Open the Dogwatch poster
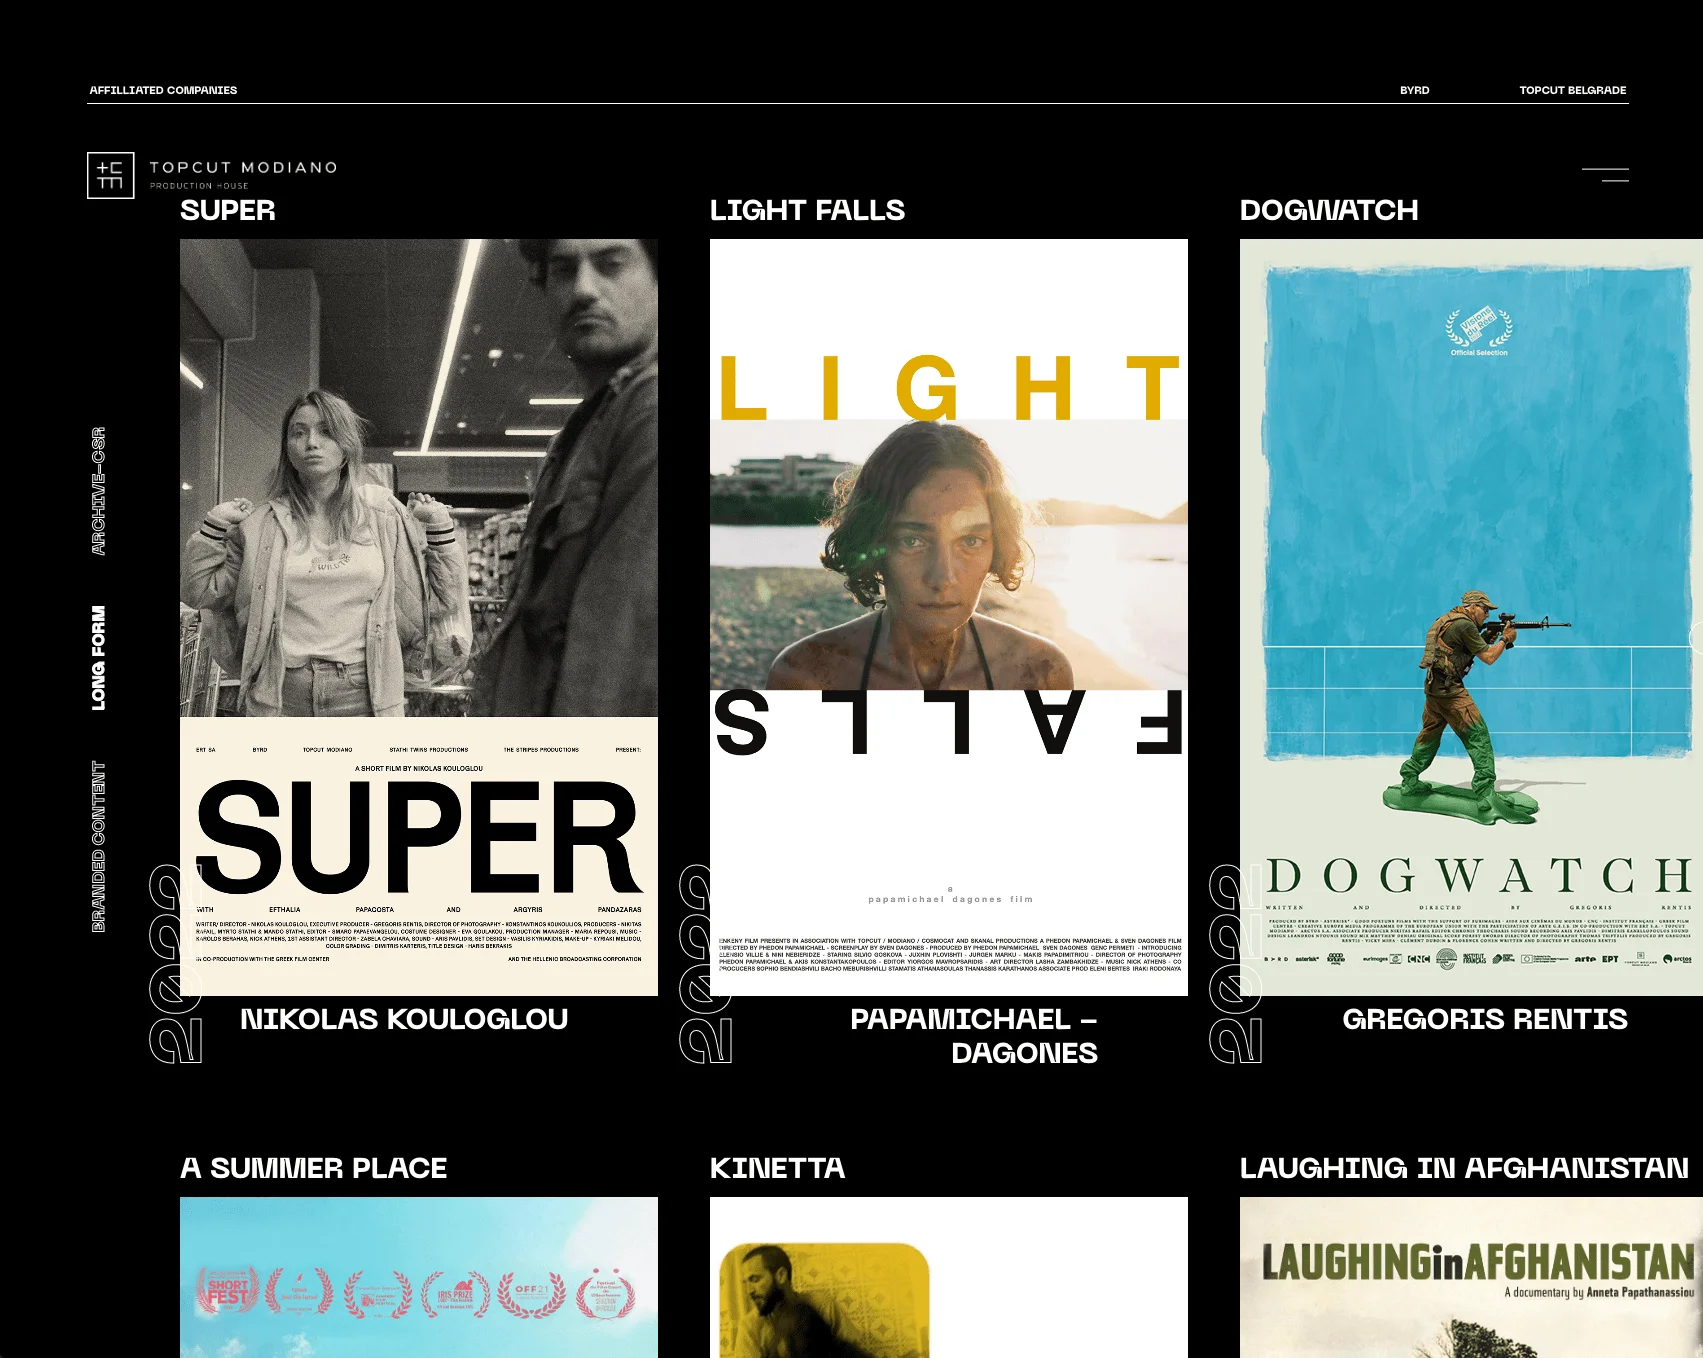 (x=1471, y=617)
